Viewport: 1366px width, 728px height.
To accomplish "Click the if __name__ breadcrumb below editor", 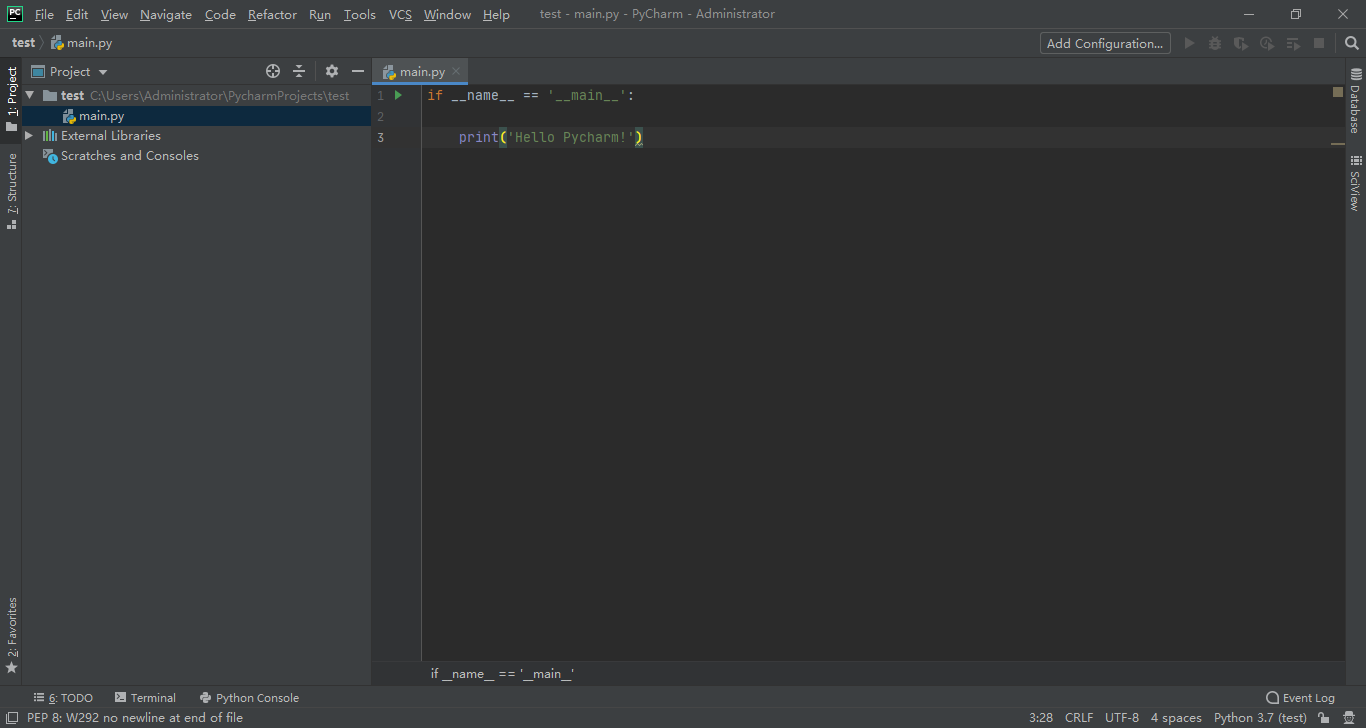I will 502,674.
